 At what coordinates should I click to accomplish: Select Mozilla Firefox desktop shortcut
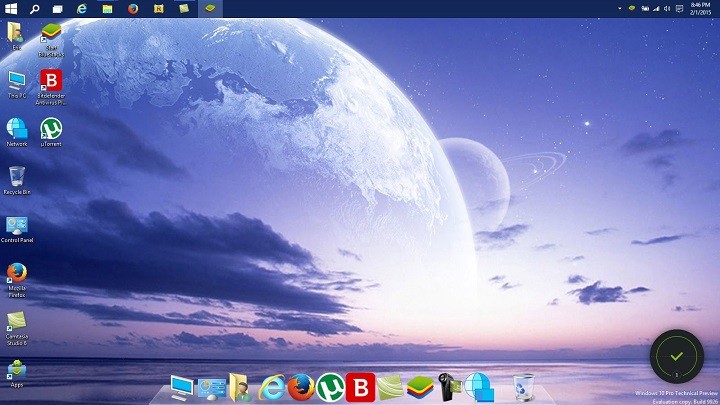(x=17, y=280)
